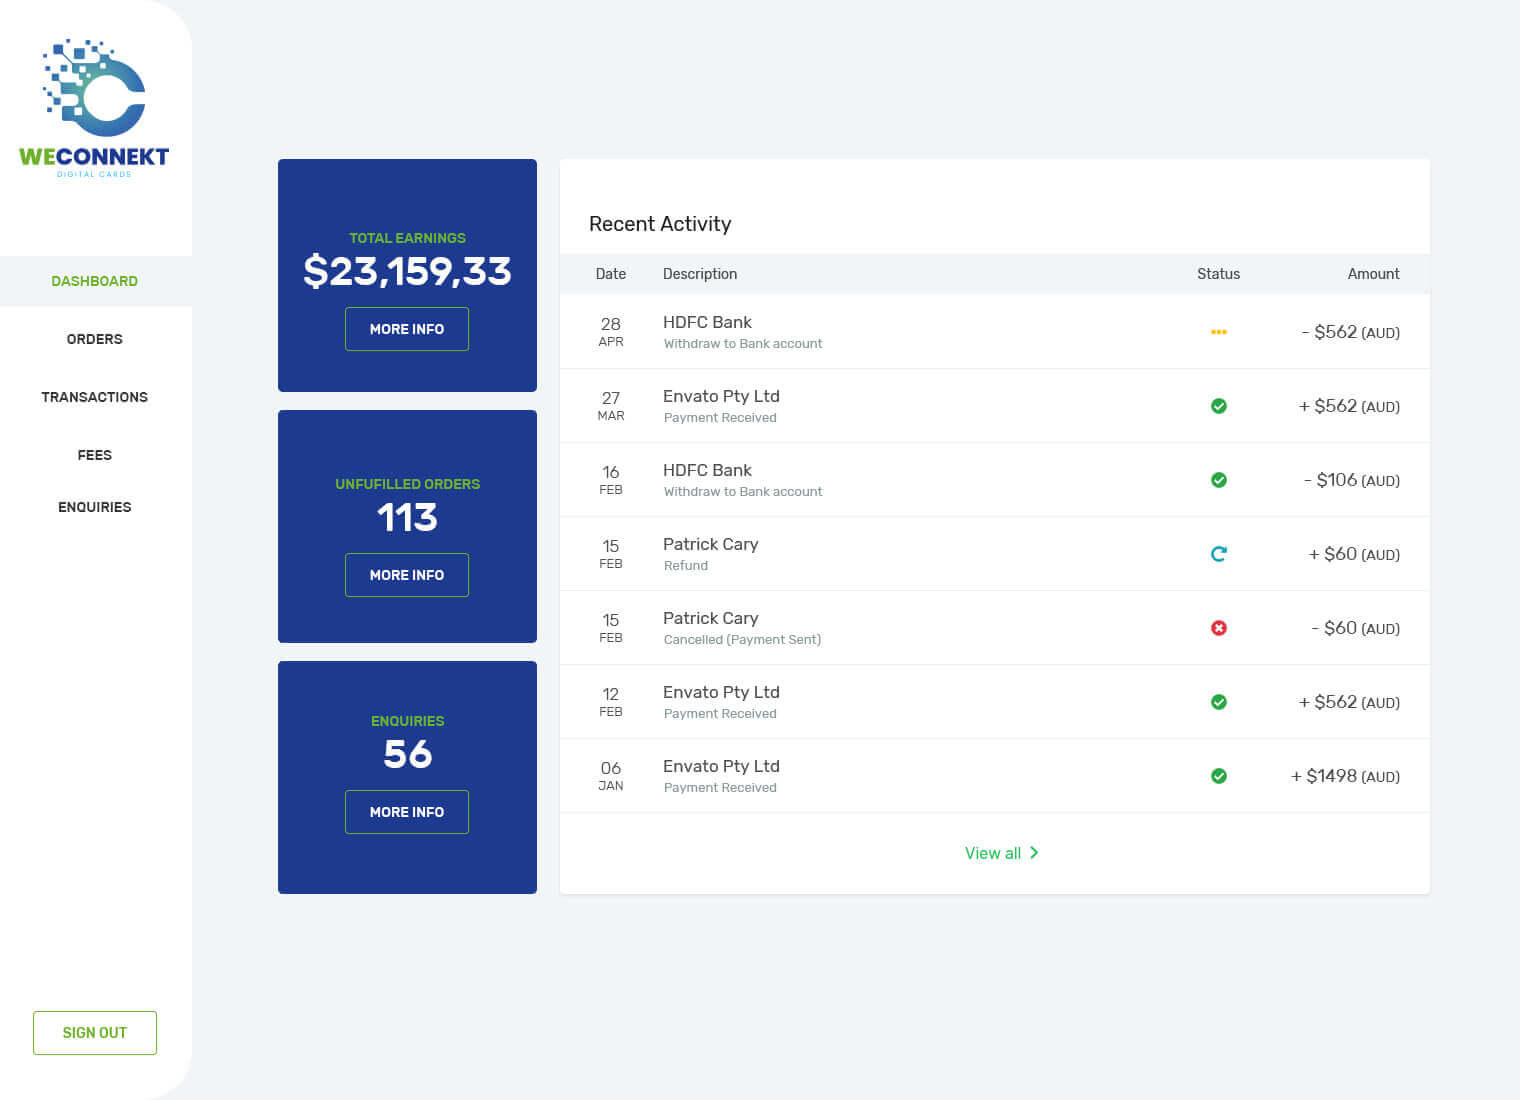Screen dimensions: 1520x1100
Task: Select the Envato Pty Ltd entry dated 06 Jan
Action: pyautogui.click(x=995, y=776)
